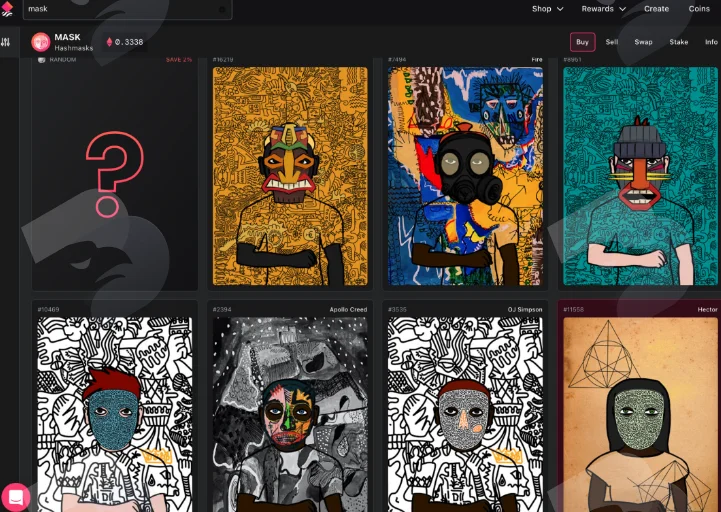Open the Coins page
721x512 pixels.
pos(699,9)
